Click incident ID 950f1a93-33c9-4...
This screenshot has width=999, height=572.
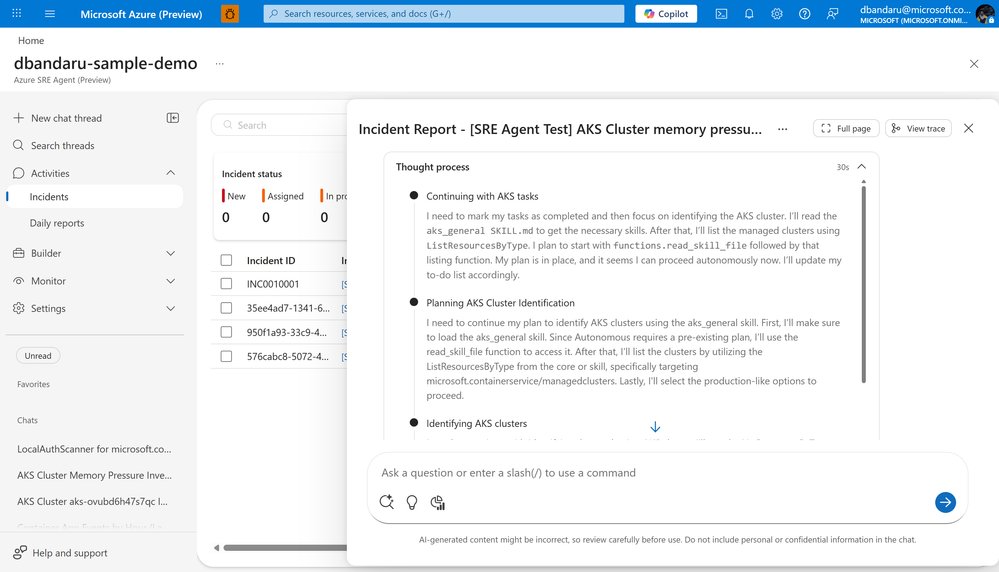point(287,332)
